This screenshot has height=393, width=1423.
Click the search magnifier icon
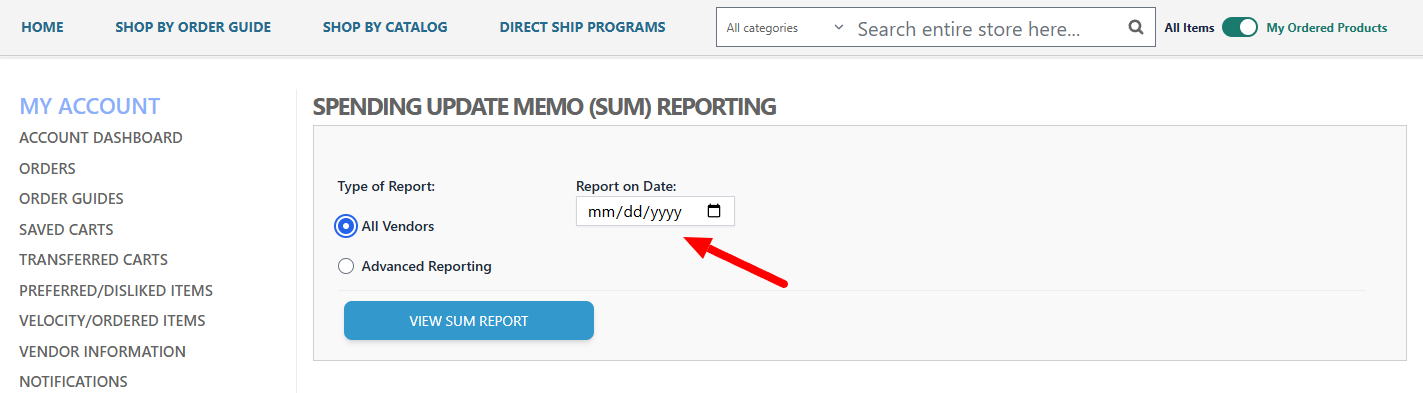coord(1135,28)
